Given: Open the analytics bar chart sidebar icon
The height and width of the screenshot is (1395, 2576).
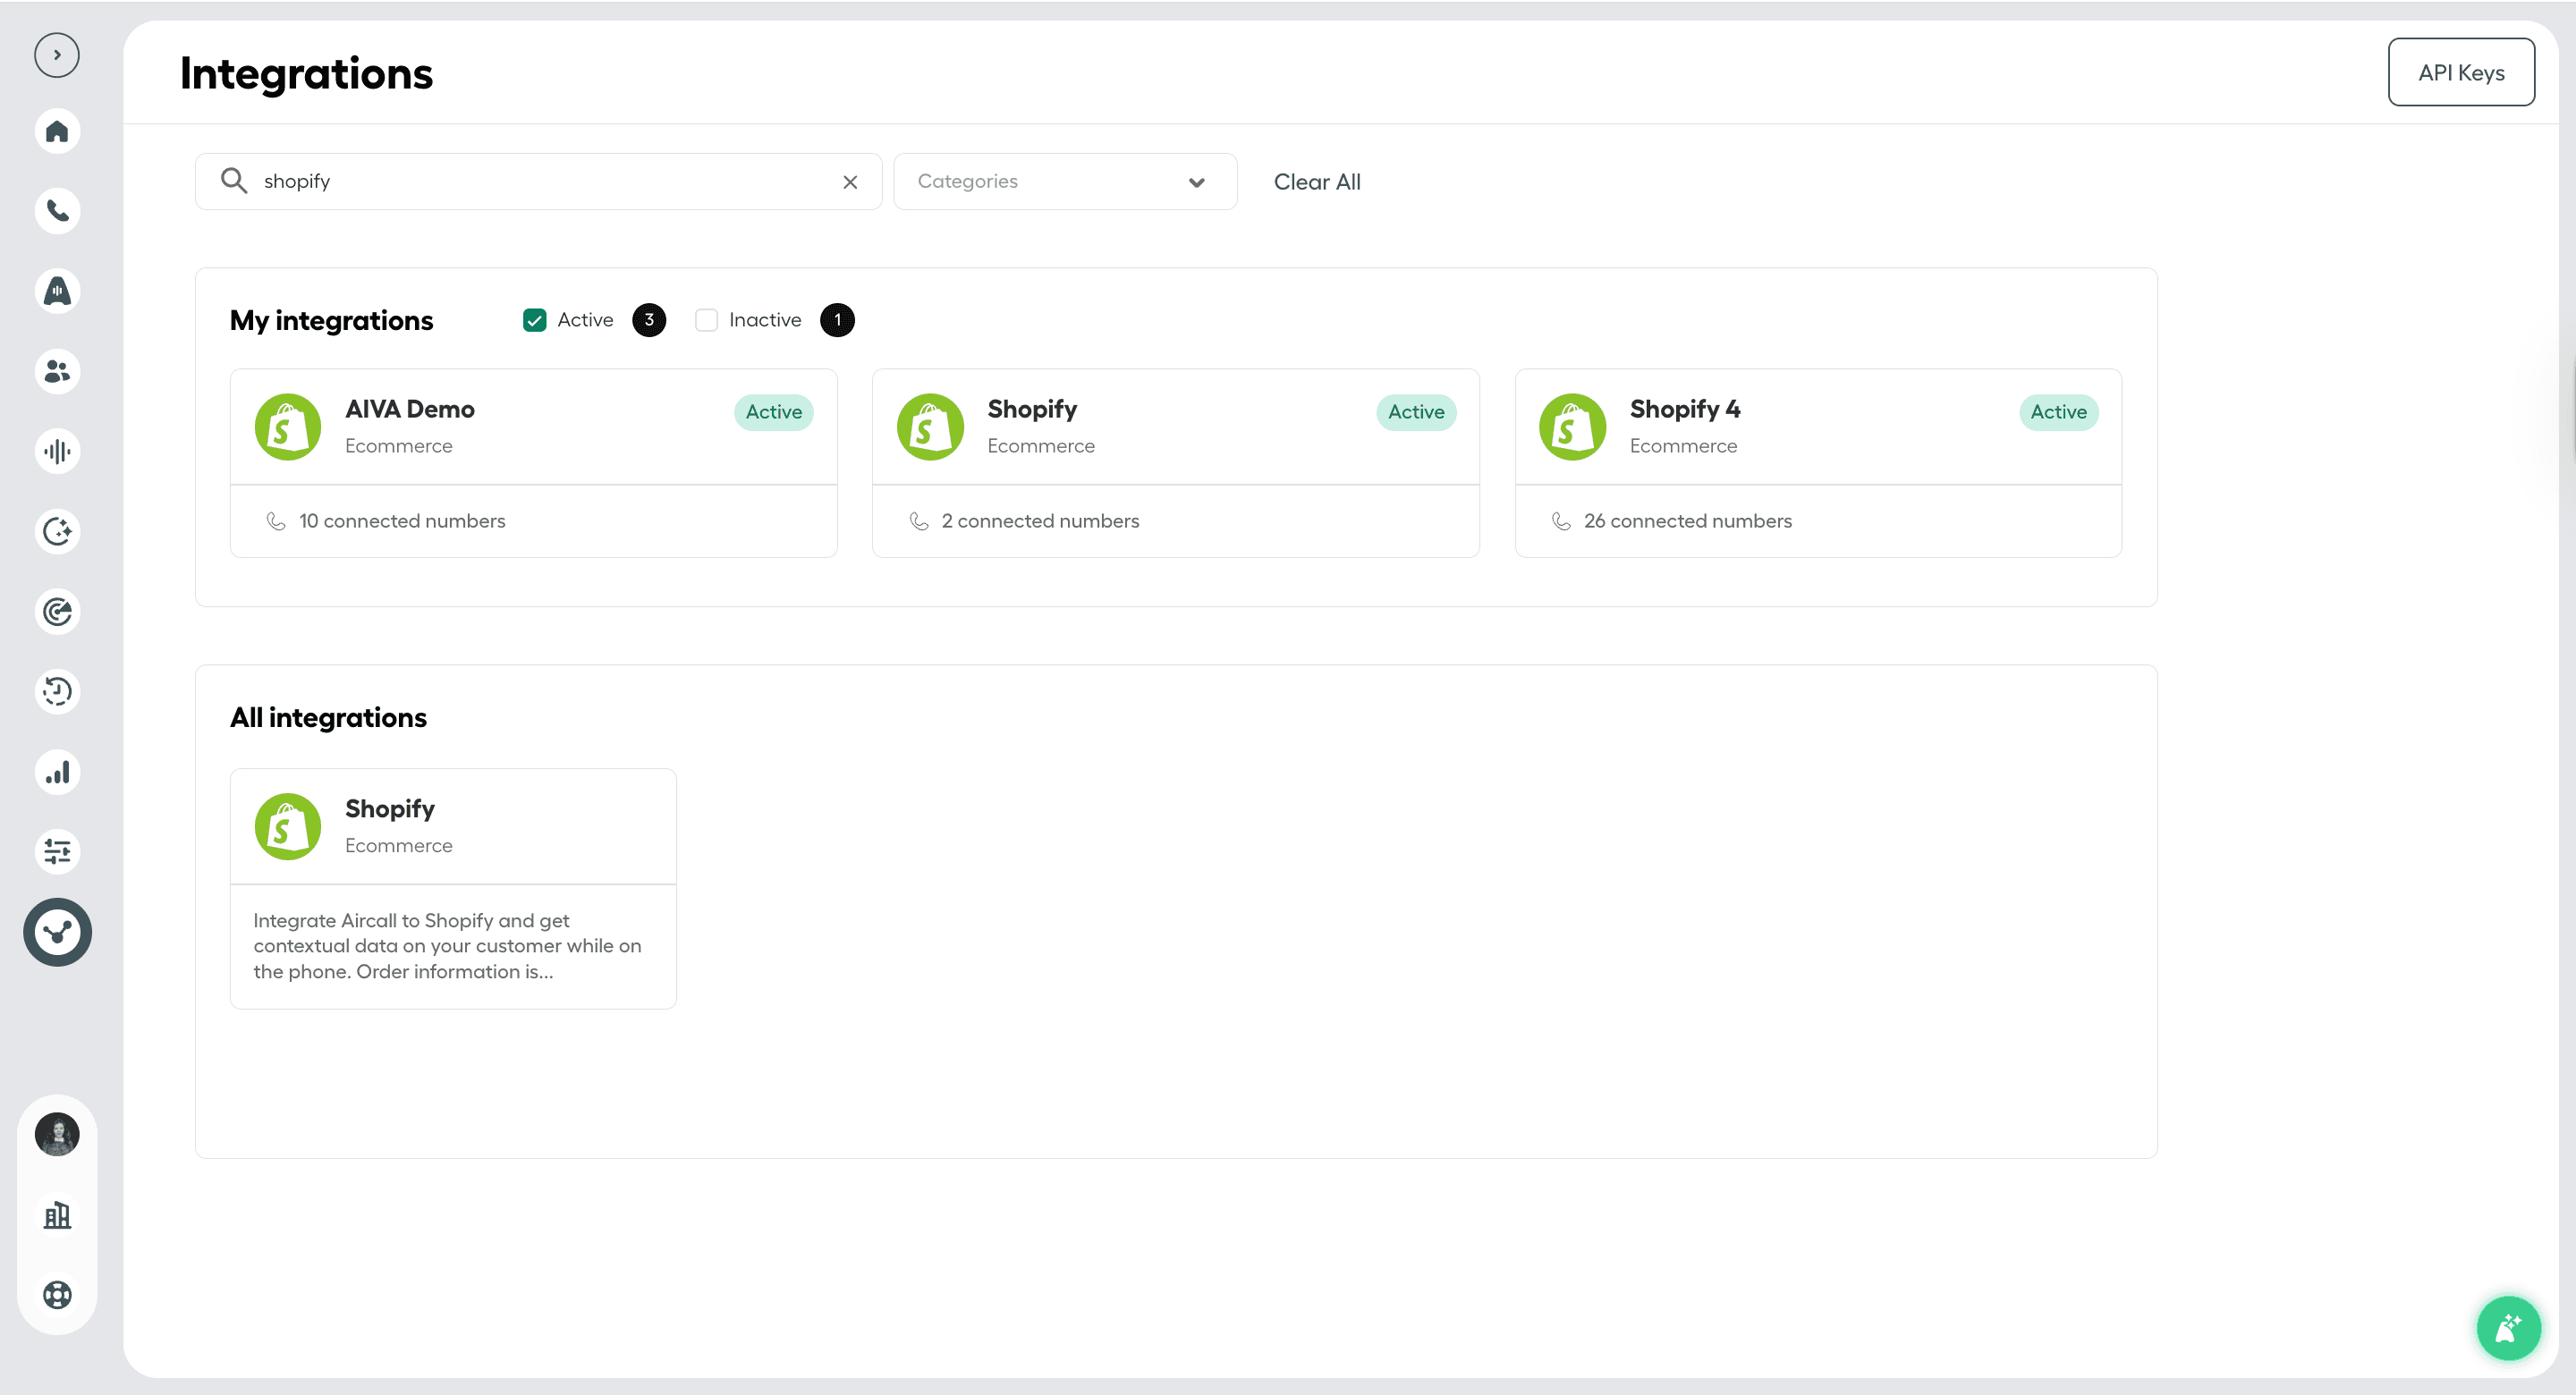Looking at the screenshot, I should 57,772.
